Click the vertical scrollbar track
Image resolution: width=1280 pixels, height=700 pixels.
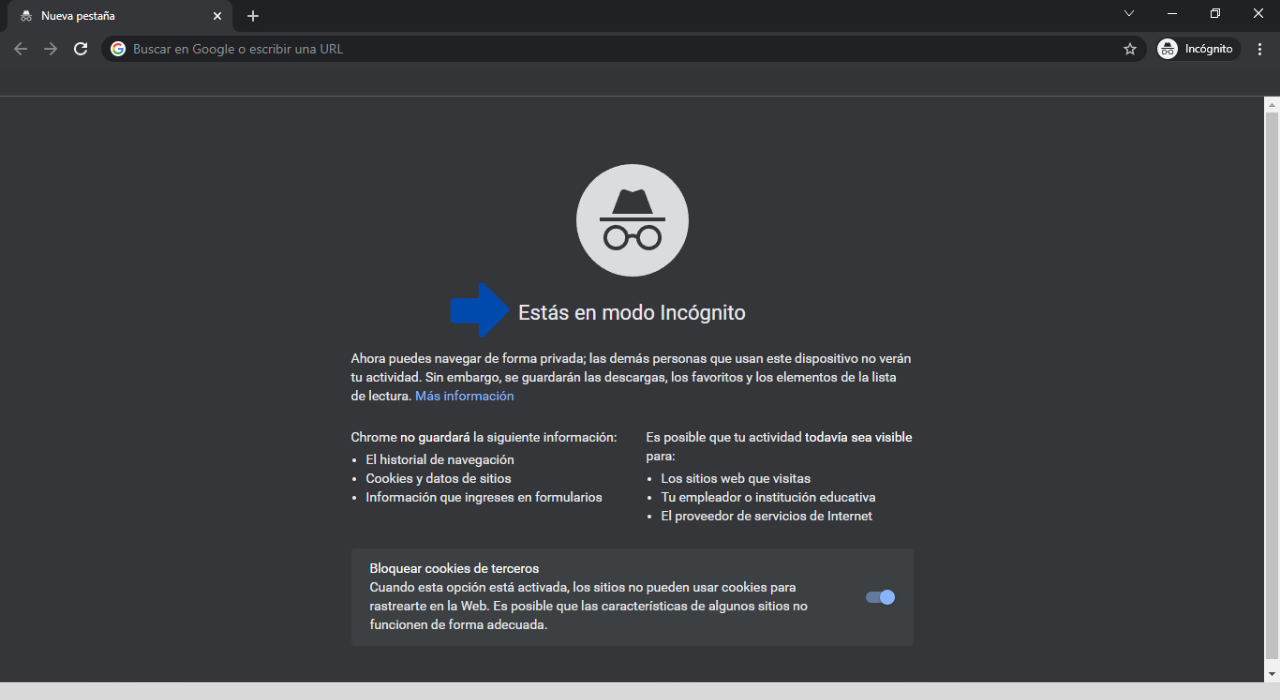click(1272, 389)
